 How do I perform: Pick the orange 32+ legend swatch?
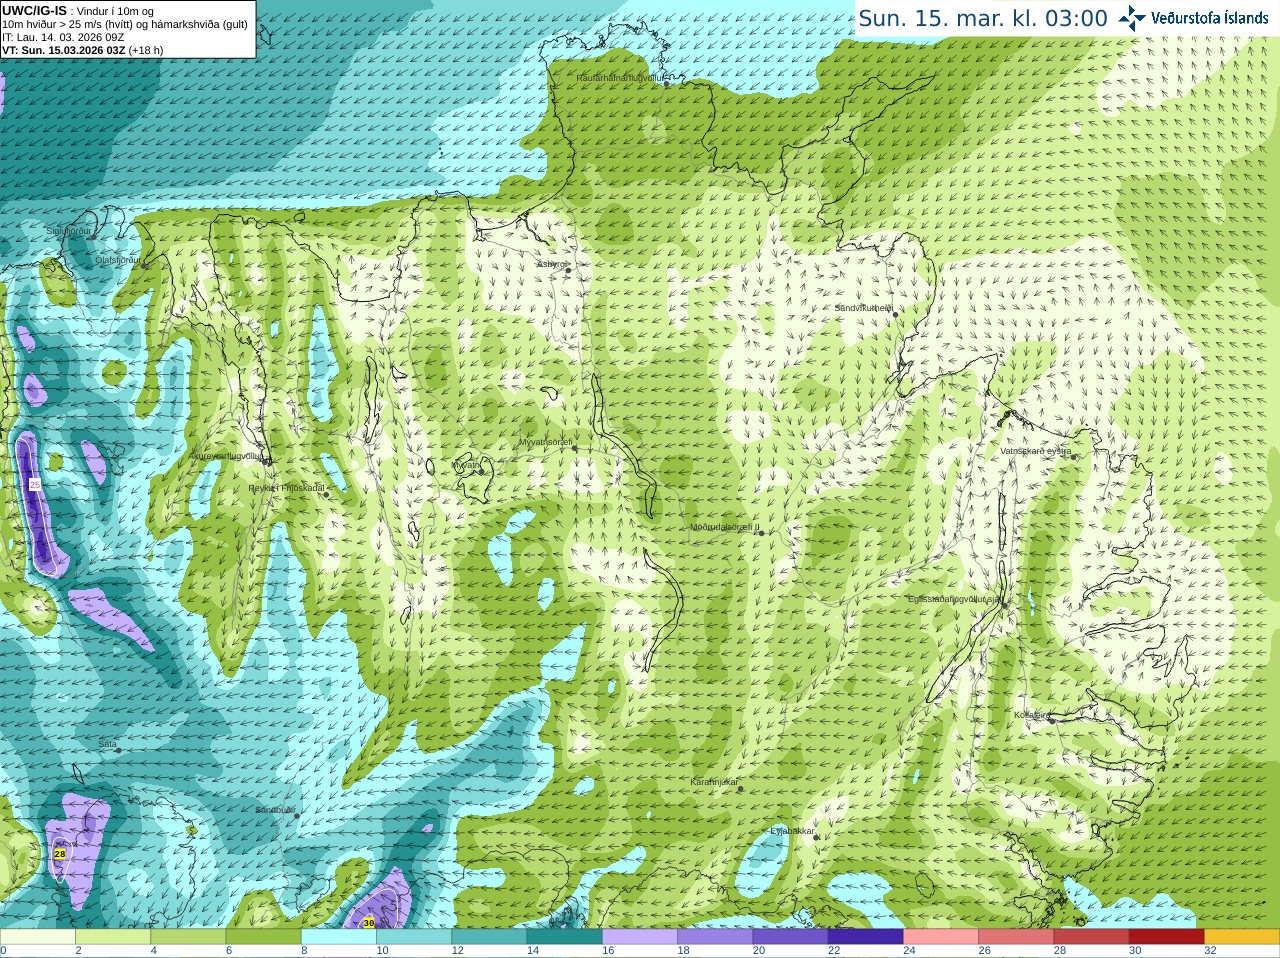(x=1242, y=937)
